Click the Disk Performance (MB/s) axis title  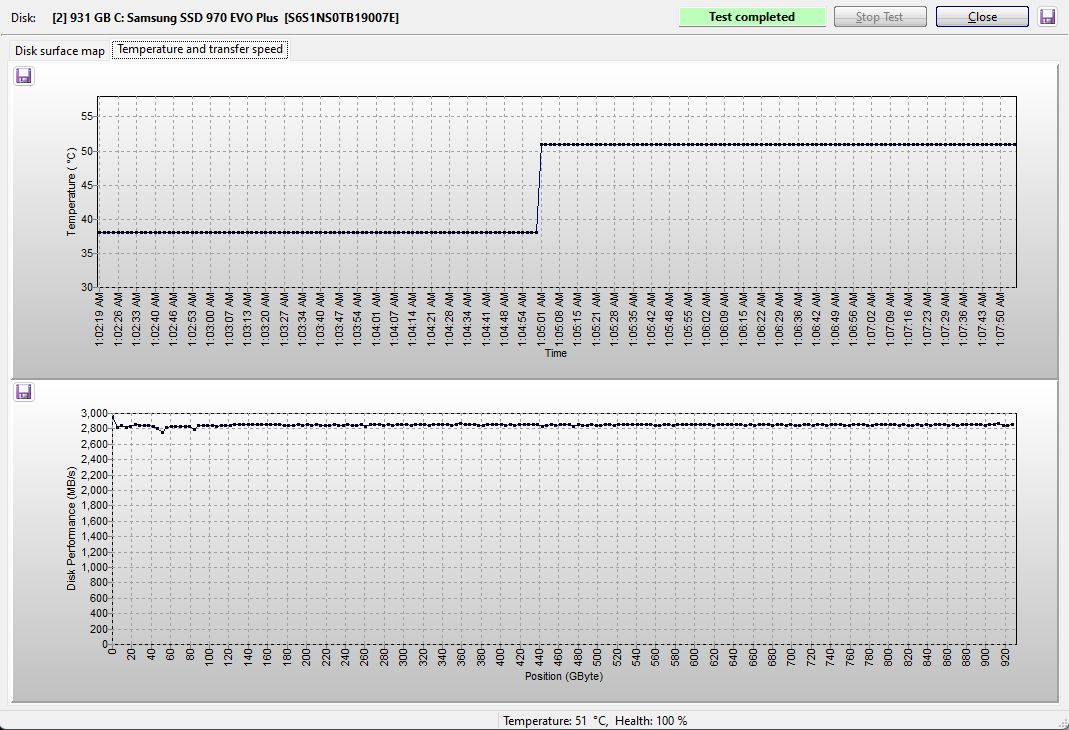71,529
